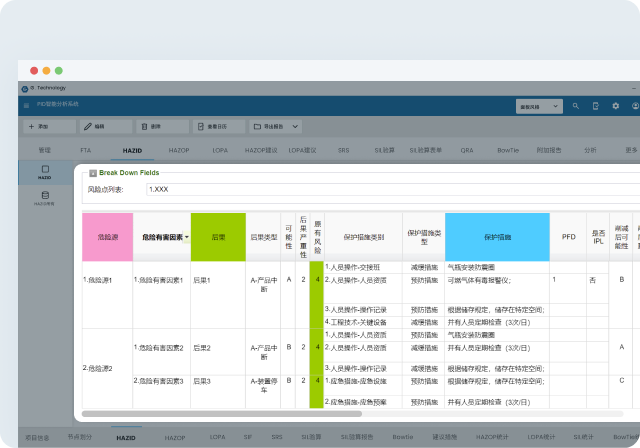Click the database icon in left sidebar
640x448 pixels.
(45, 194)
